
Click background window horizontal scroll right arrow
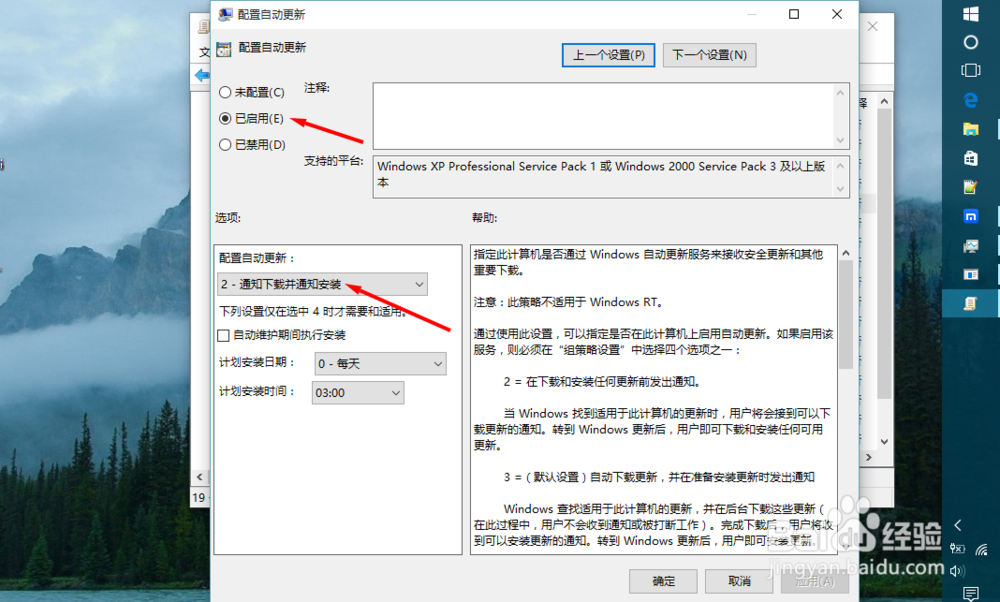[869, 457]
